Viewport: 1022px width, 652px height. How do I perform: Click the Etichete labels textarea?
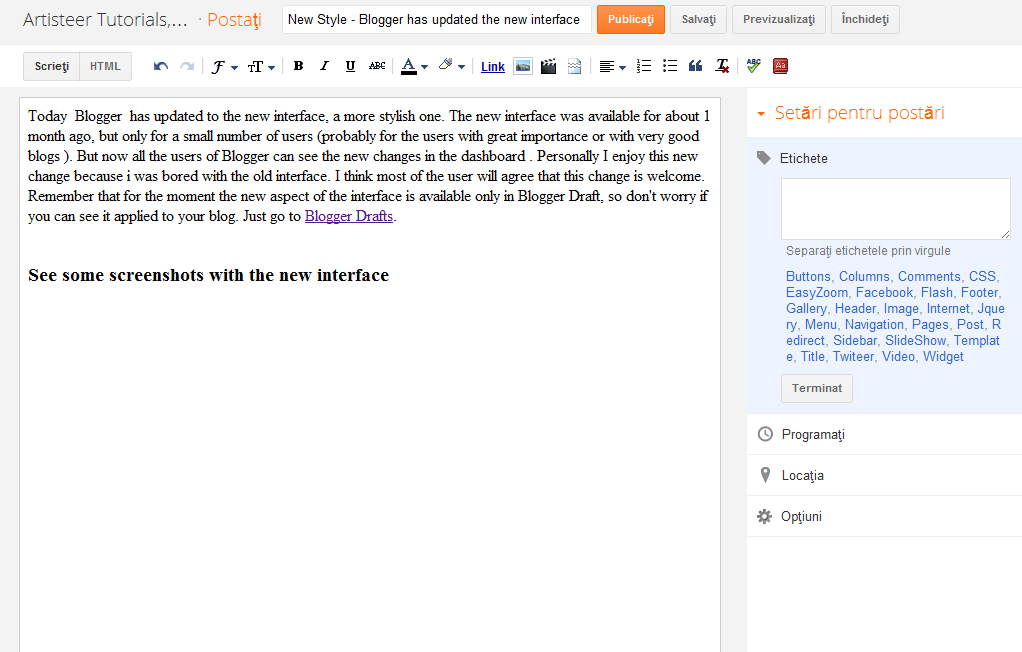tap(896, 209)
